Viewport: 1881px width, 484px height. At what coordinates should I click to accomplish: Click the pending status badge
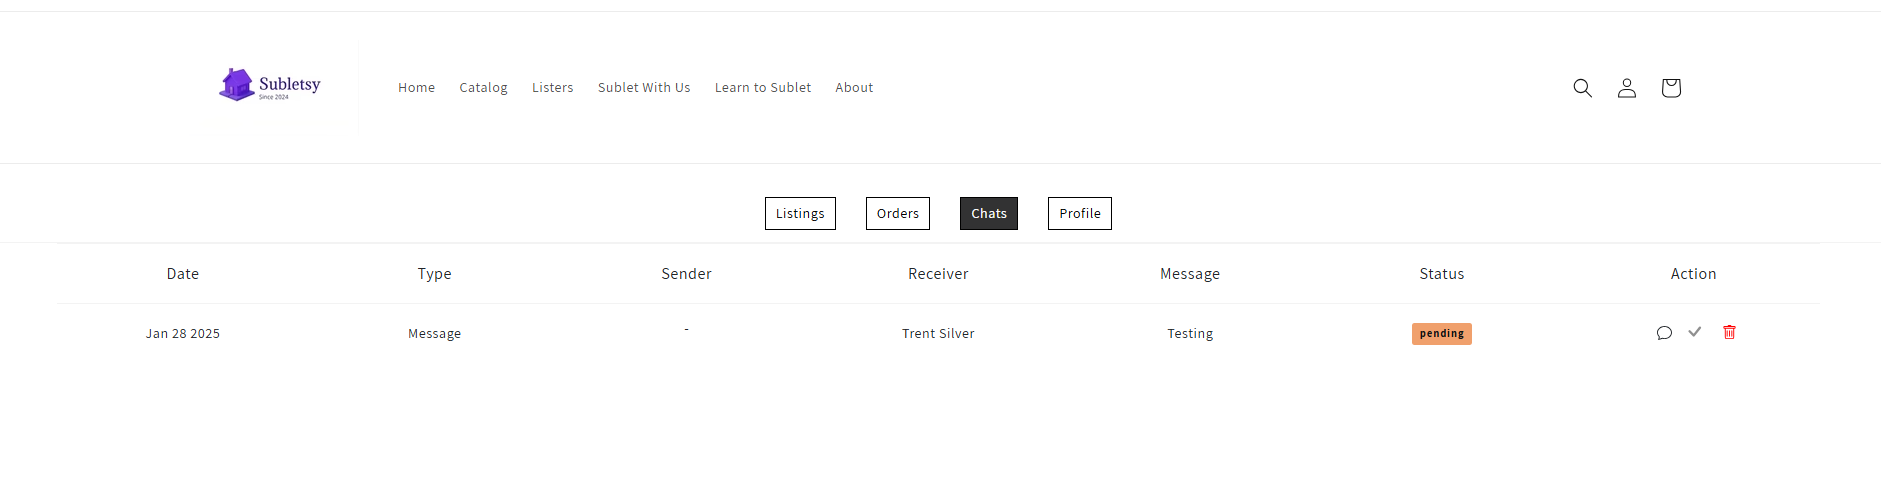(1441, 334)
